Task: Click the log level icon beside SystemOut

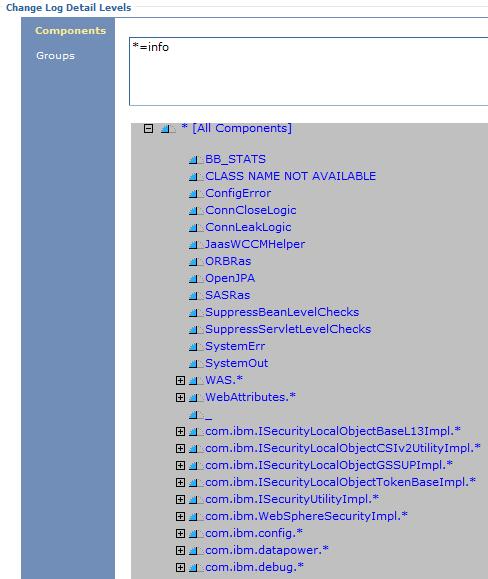Action: [x=195, y=363]
